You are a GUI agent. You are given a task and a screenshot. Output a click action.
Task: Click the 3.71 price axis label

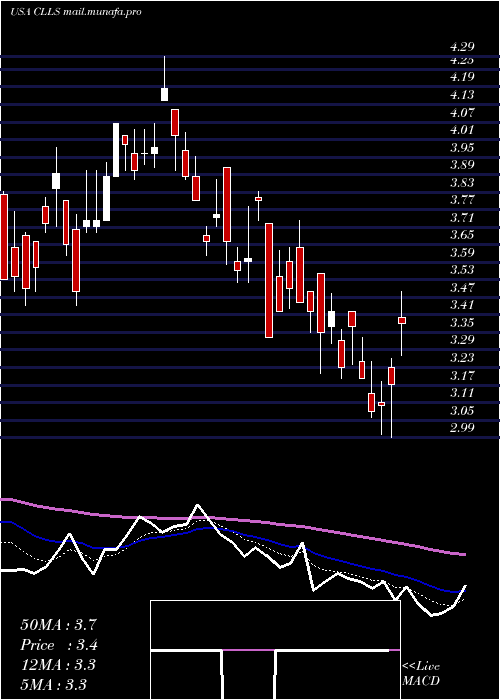point(462,217)
